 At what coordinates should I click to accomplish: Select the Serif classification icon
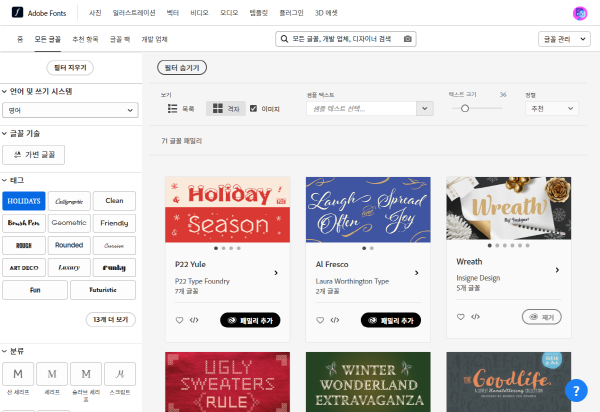52,374
